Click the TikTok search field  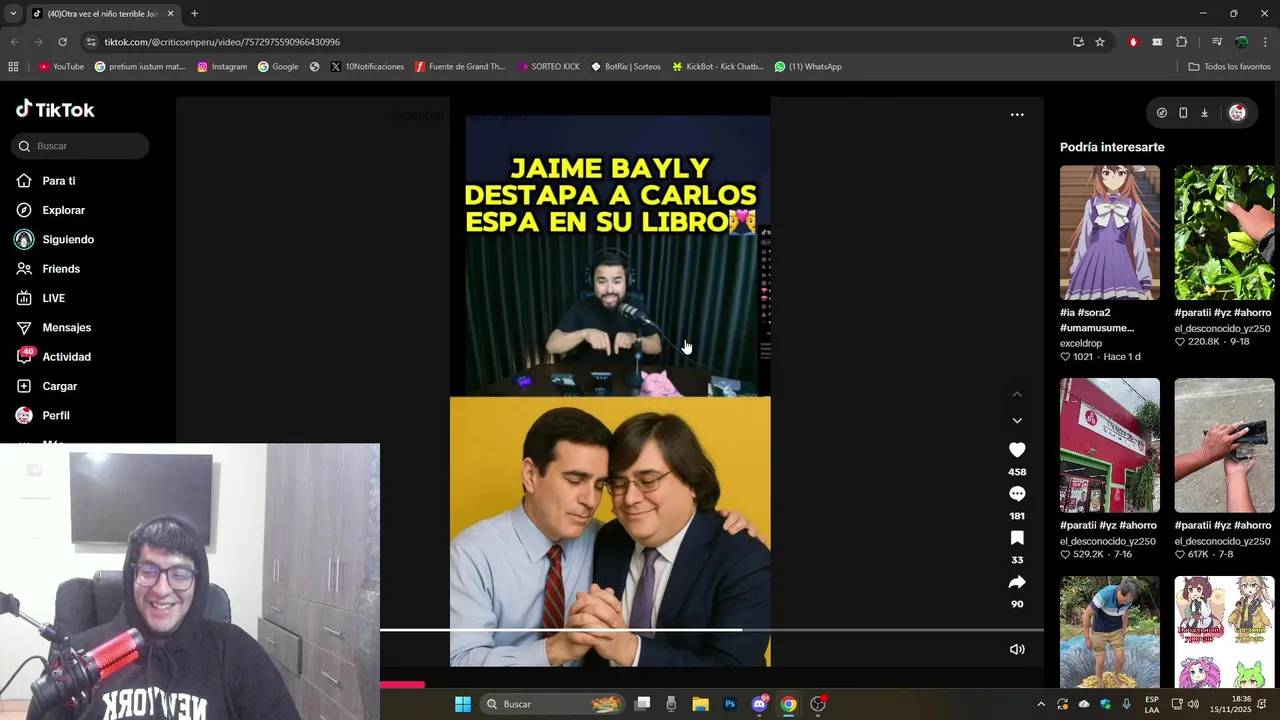click(x=80, y=146)
